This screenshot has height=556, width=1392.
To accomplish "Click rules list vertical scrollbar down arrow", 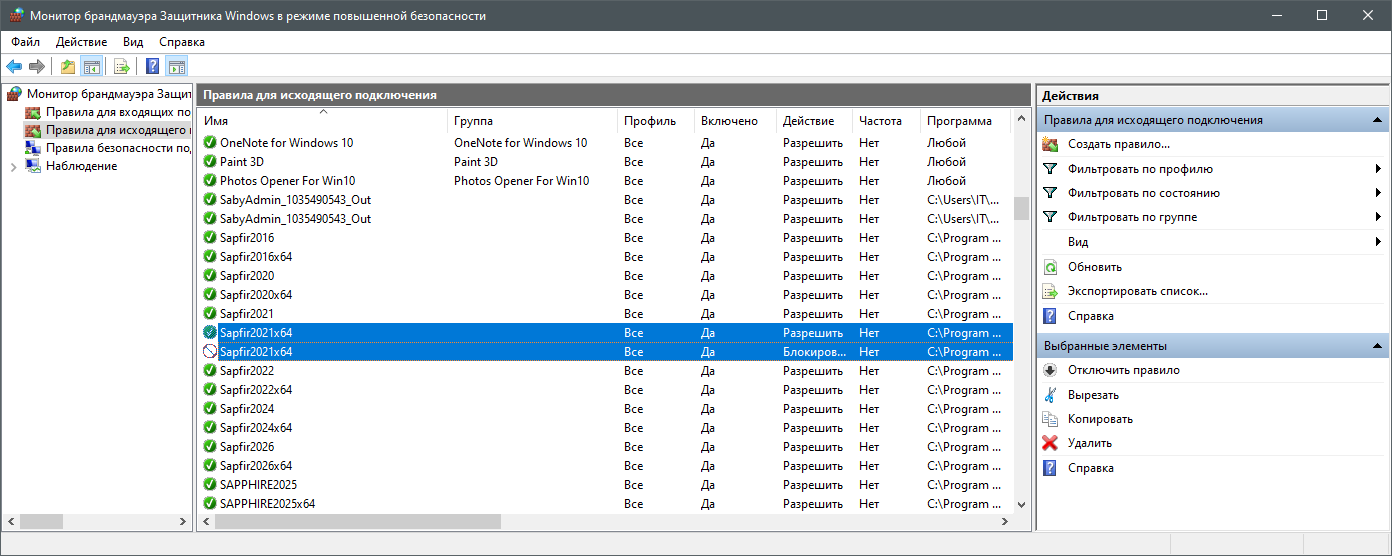I will pyautogui.click(x=1021, y=505).
